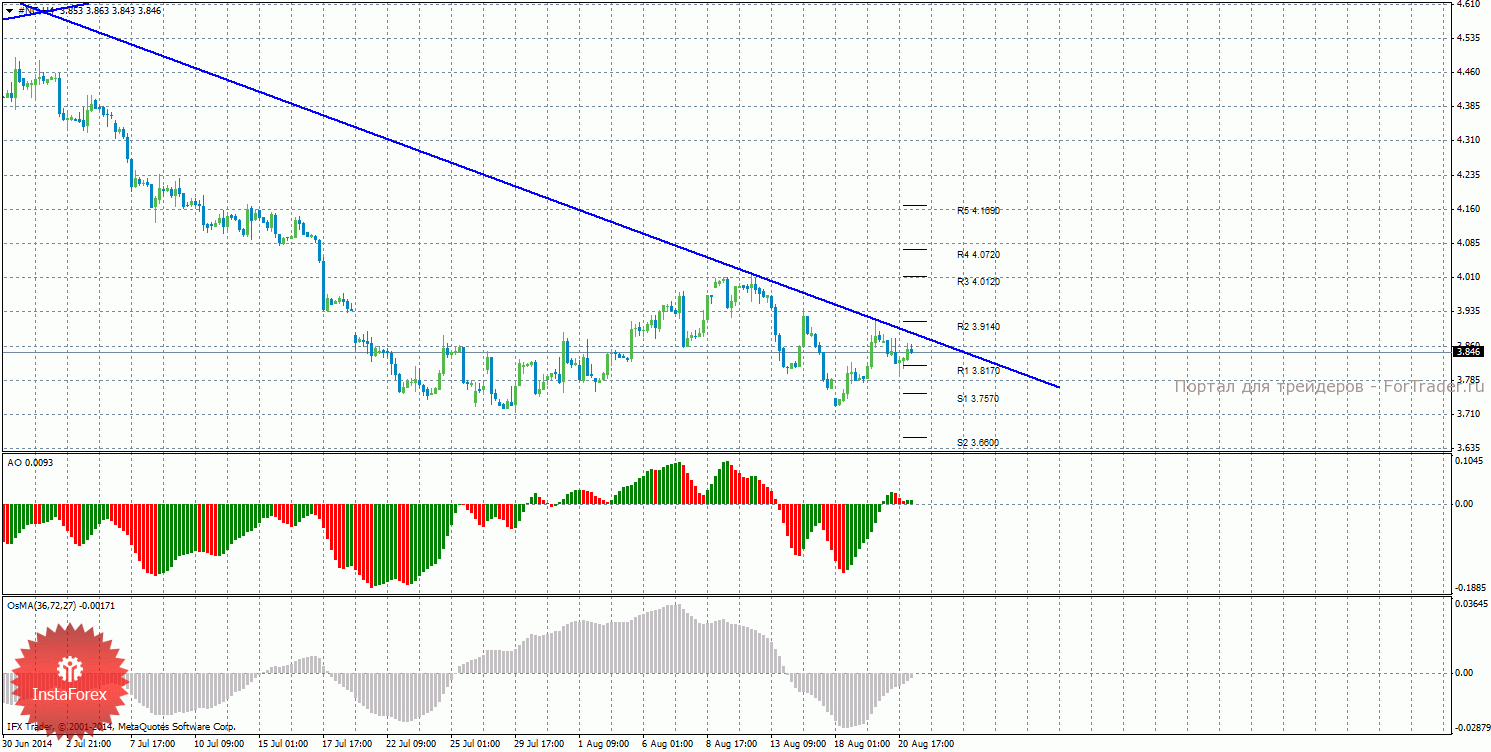
Task: Select the S1 3.7570 pivot label
Action: pos(978,398)
